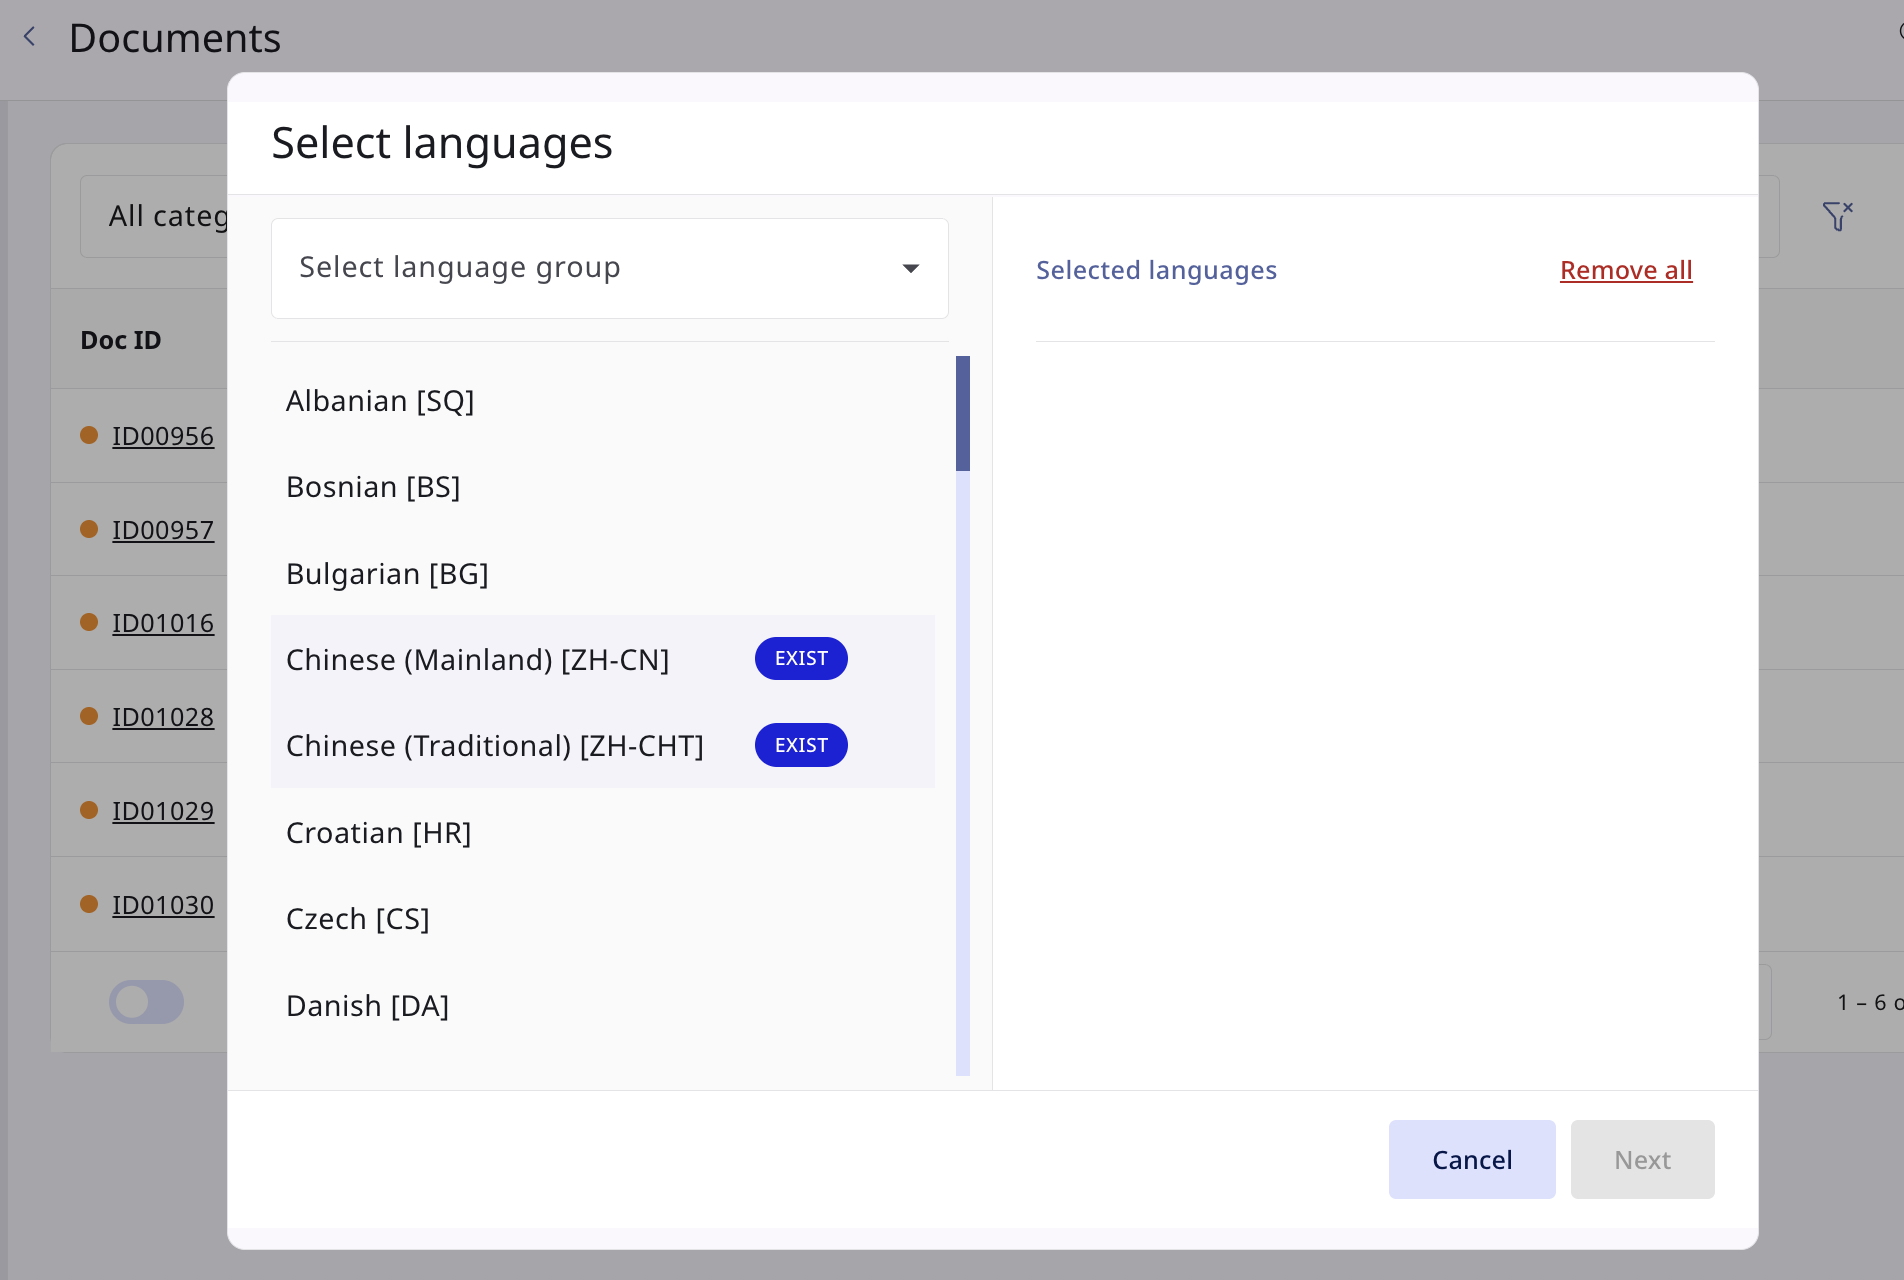1904x1280 pixels.
Task: Choose Chinese (Traditional) [ZH-CHT]
Action: point(602,745)
